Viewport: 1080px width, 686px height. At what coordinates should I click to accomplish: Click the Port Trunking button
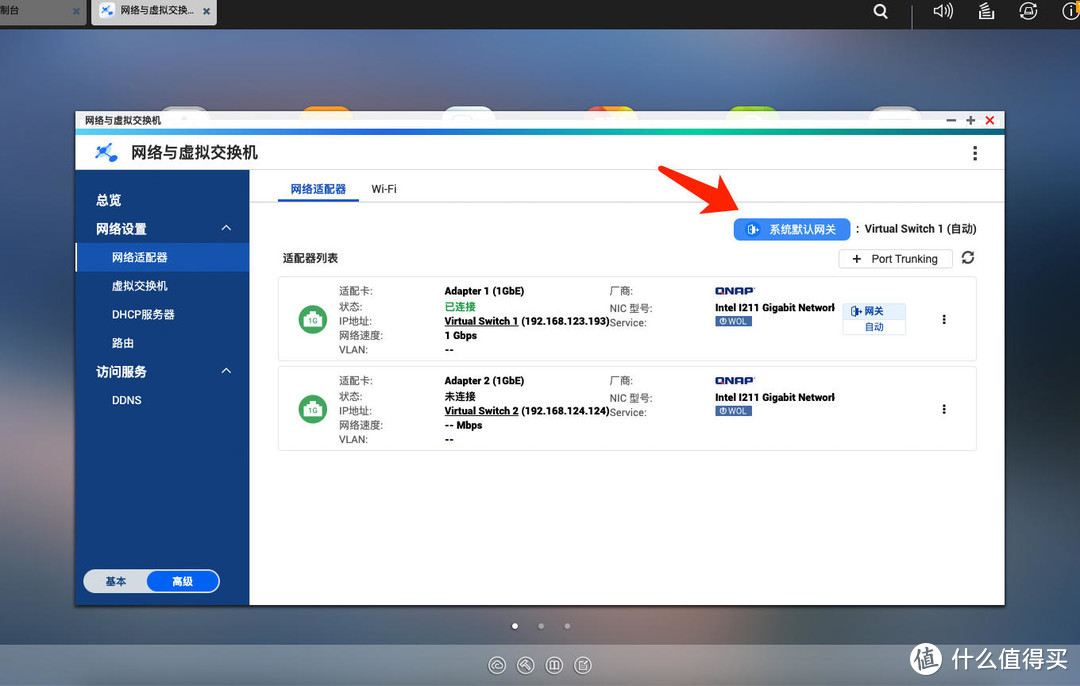[x=895, y=259]
